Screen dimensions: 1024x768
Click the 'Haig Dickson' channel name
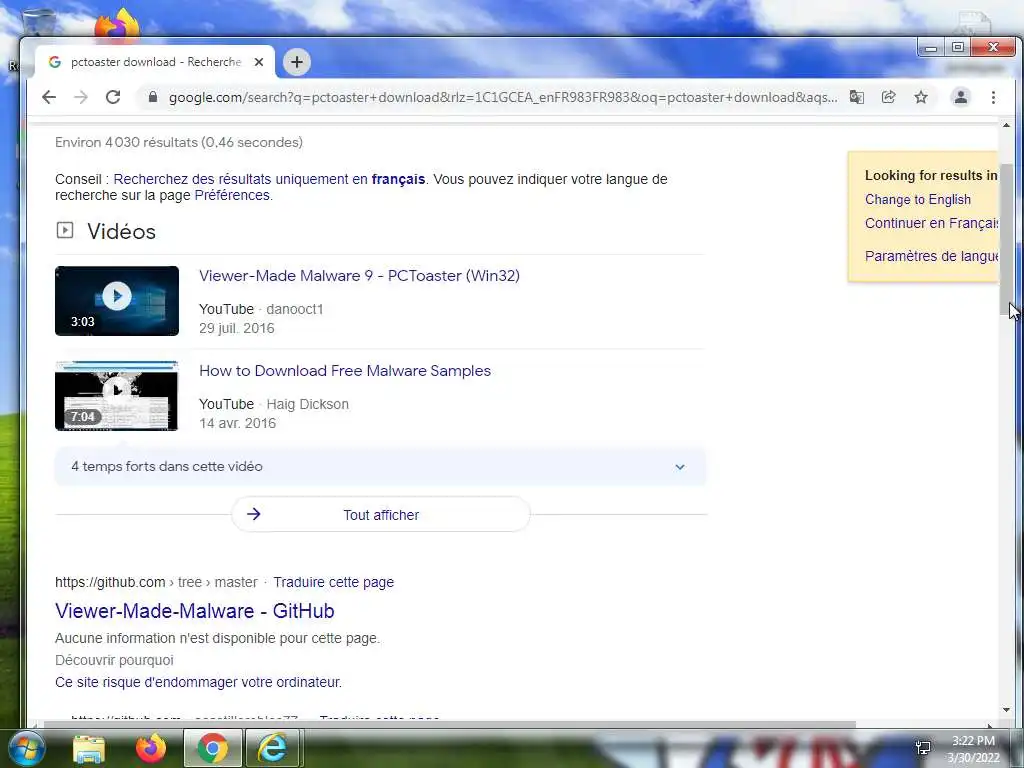point(308,404)
